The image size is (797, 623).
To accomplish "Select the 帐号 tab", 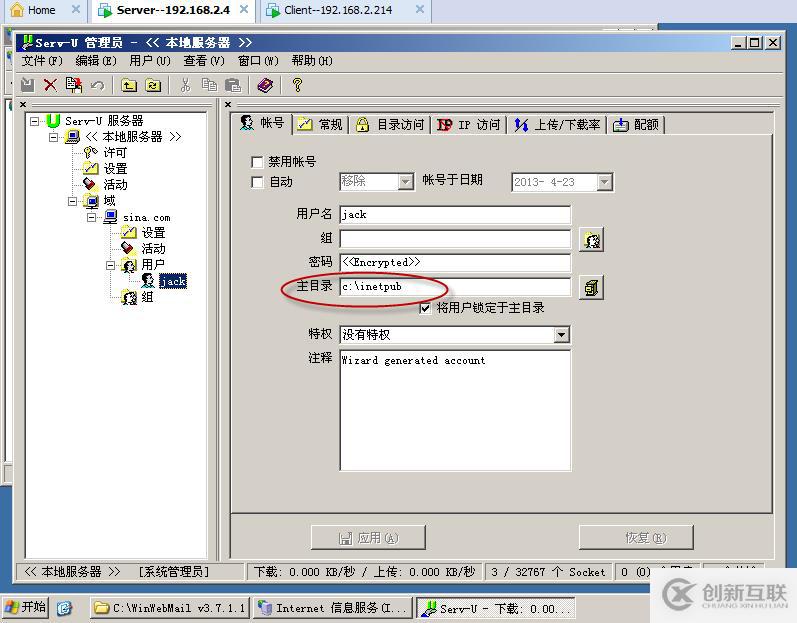I will [263, 123].
